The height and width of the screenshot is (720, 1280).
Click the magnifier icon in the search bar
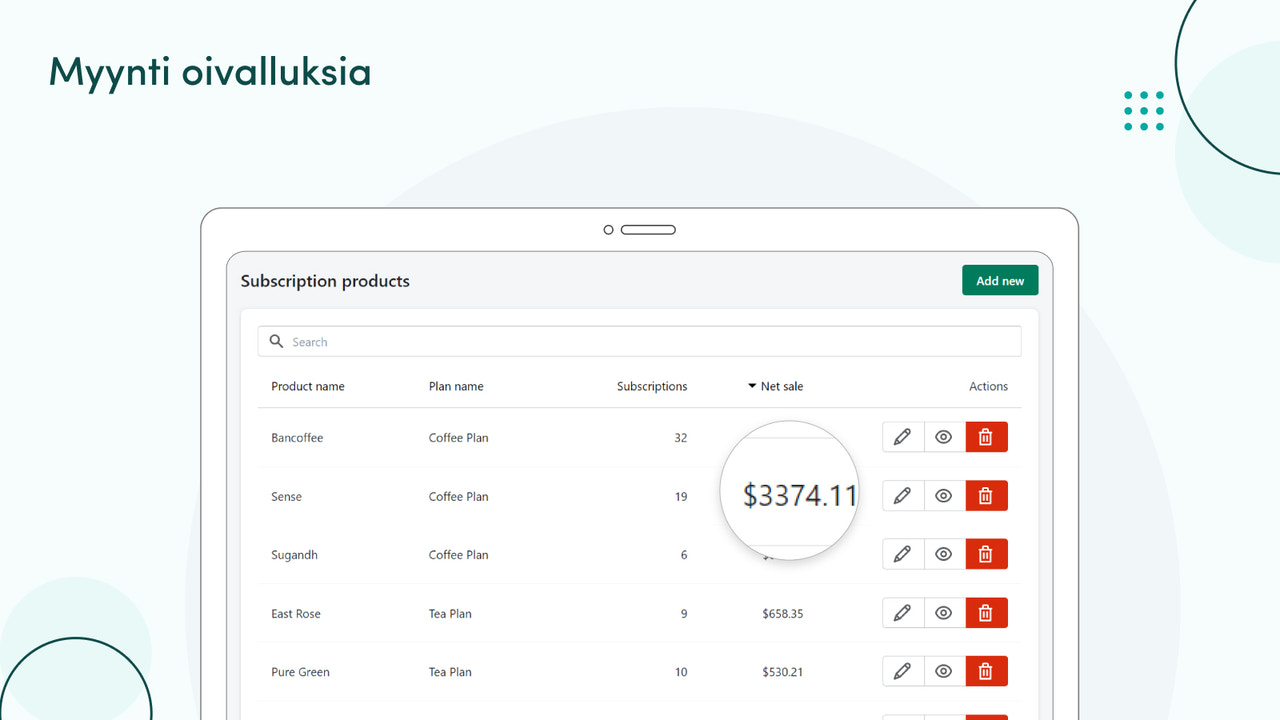277,342
